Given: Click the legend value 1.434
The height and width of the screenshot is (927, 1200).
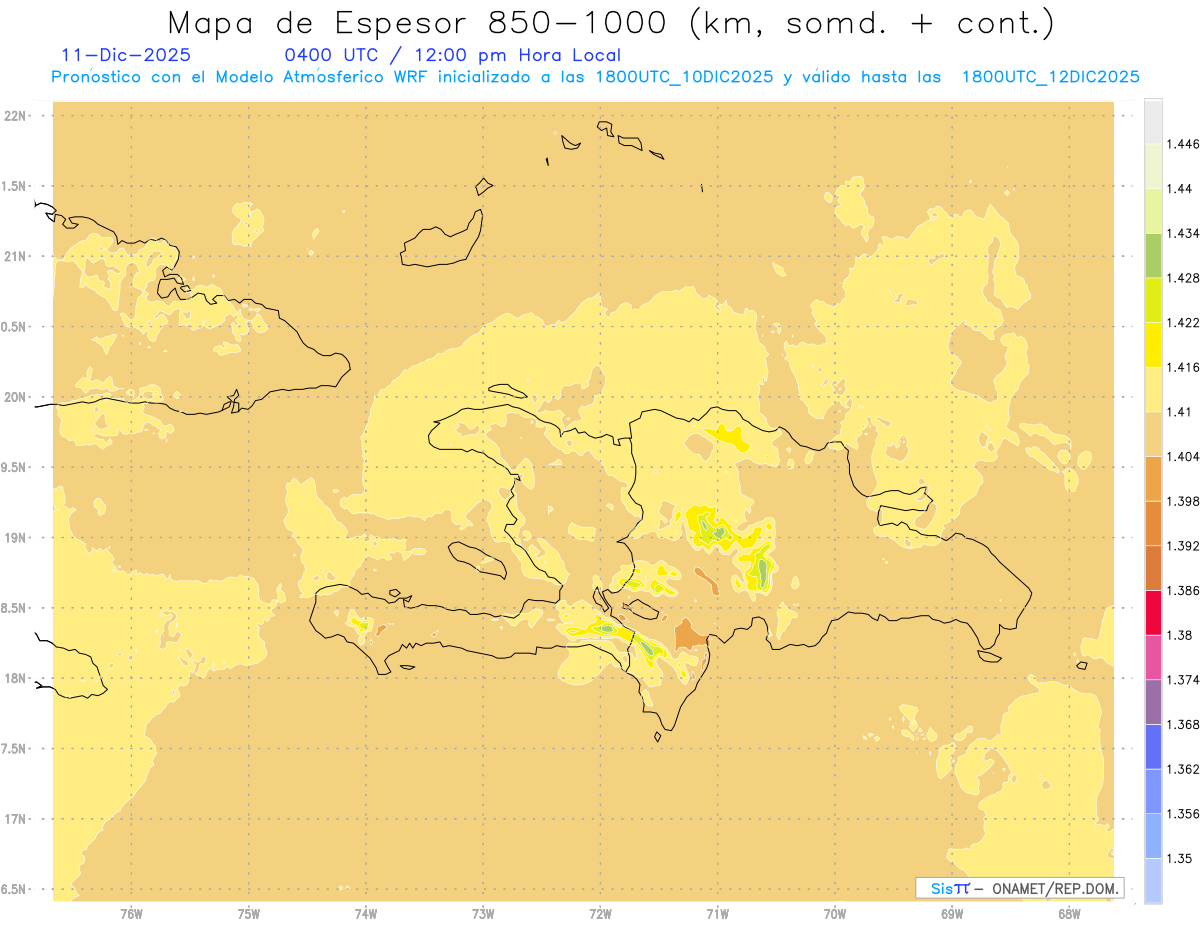Looking at the screenshot, I should coord(1183,233).
